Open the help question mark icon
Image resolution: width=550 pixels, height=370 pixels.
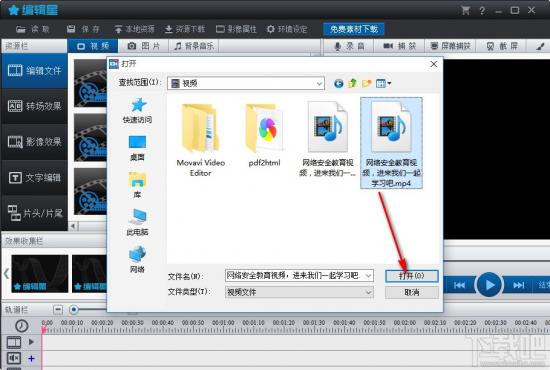pyautogui.click(x=482, y=11)
